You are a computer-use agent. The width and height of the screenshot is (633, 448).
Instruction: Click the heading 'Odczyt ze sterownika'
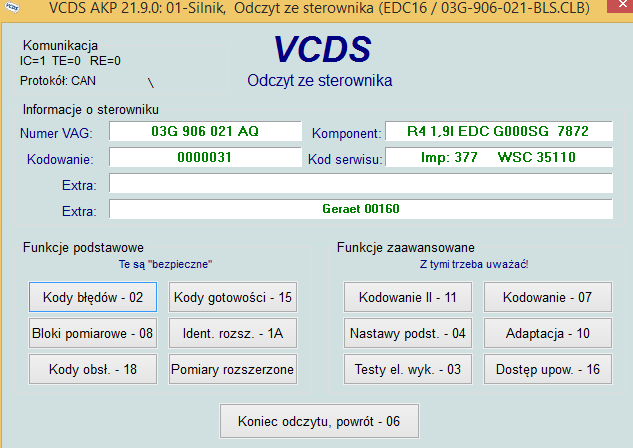320,81
